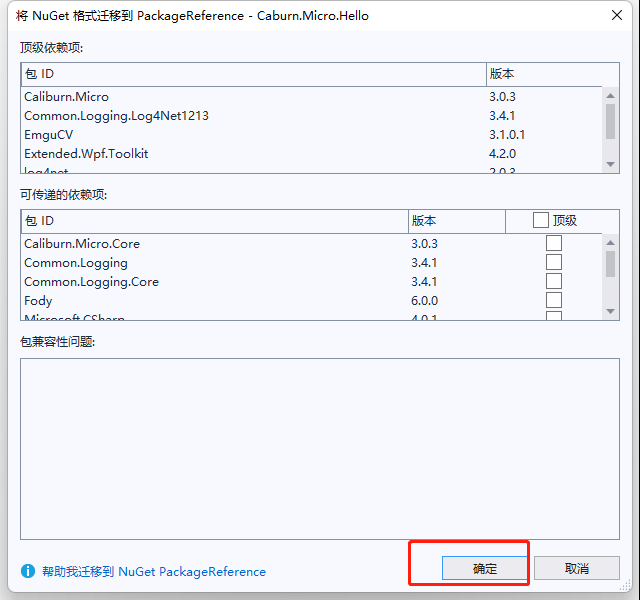Select the Caliburn.Micro package row
This screenshot has width=640, height=600.
[x=311, y=97]
